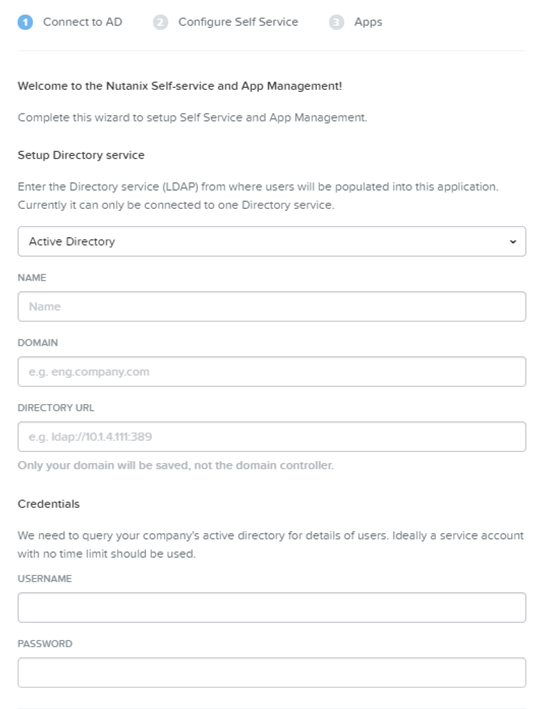Viewport: 550px width, 709px height.
Task: Click the step 1 circle icon
Action: point(25,22)
